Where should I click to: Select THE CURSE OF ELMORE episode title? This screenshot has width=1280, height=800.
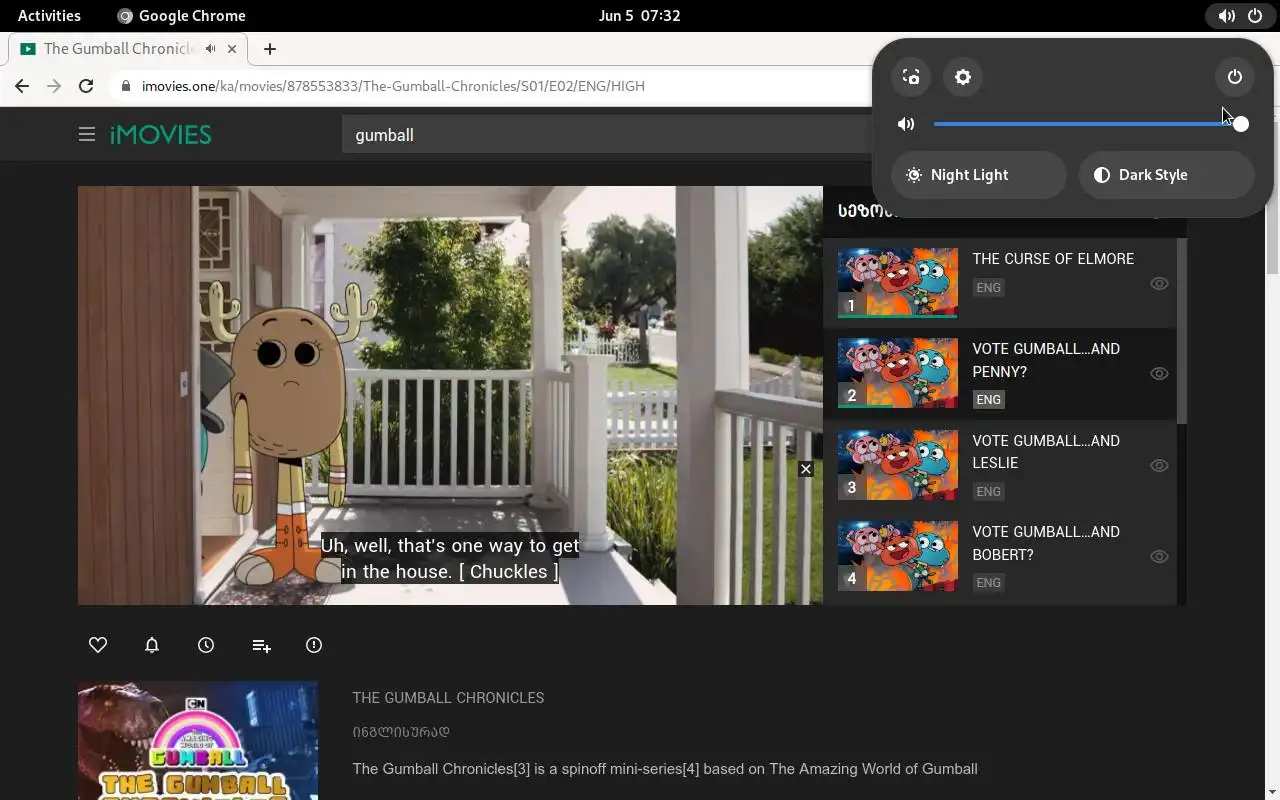click(x=1053, y=259)
